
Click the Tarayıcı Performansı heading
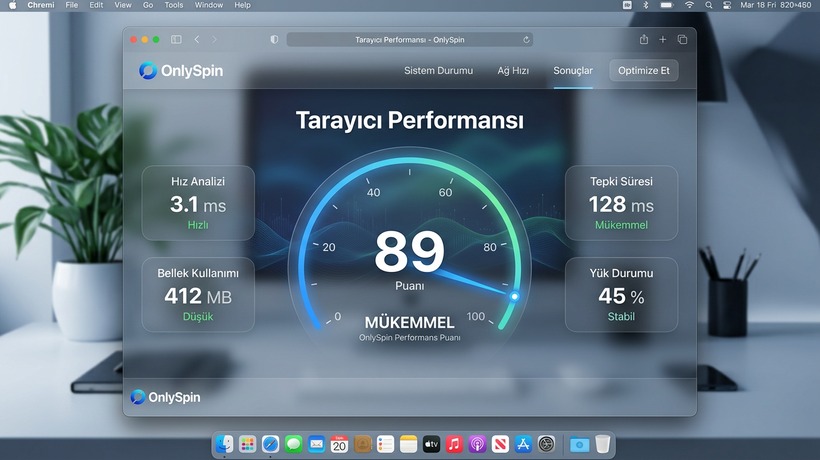point(409,120)
